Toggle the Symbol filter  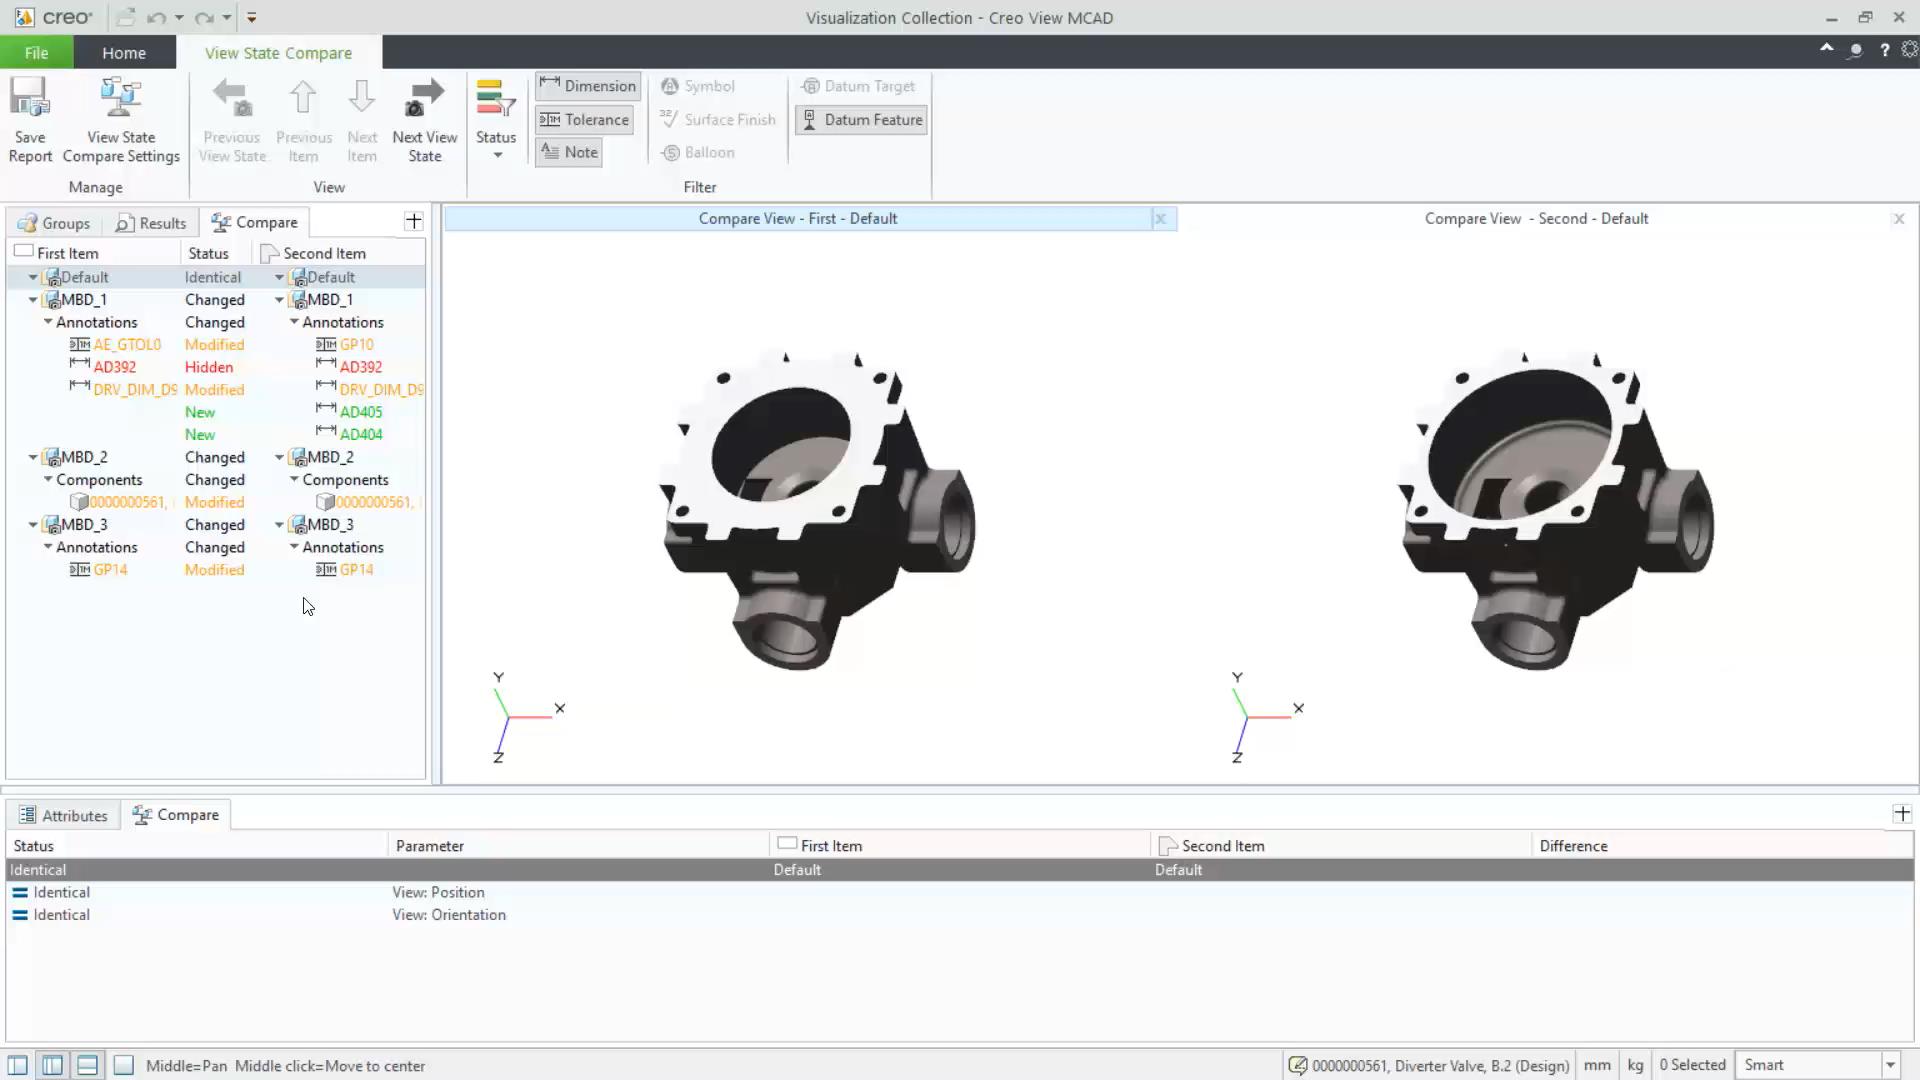[x=698, y=86]
